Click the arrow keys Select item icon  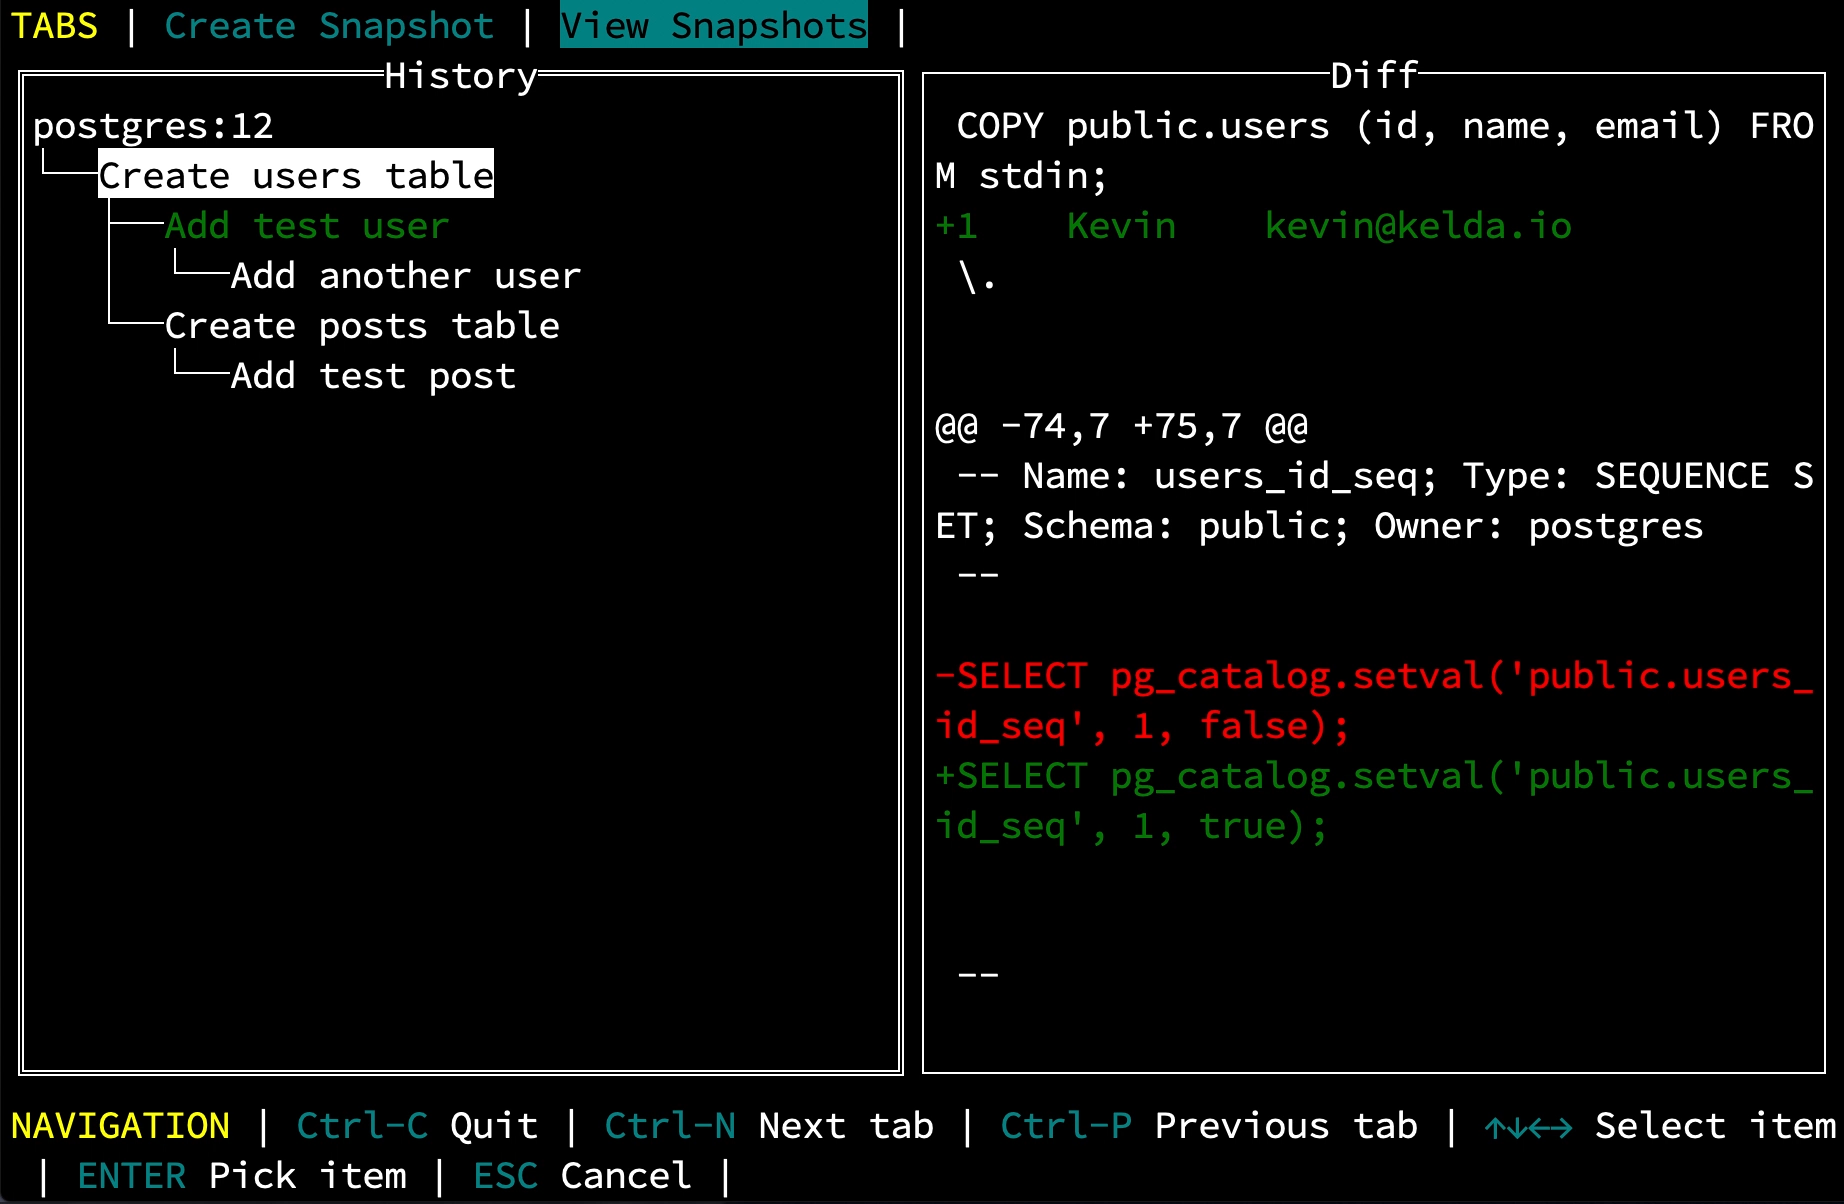[1528, 1128]
